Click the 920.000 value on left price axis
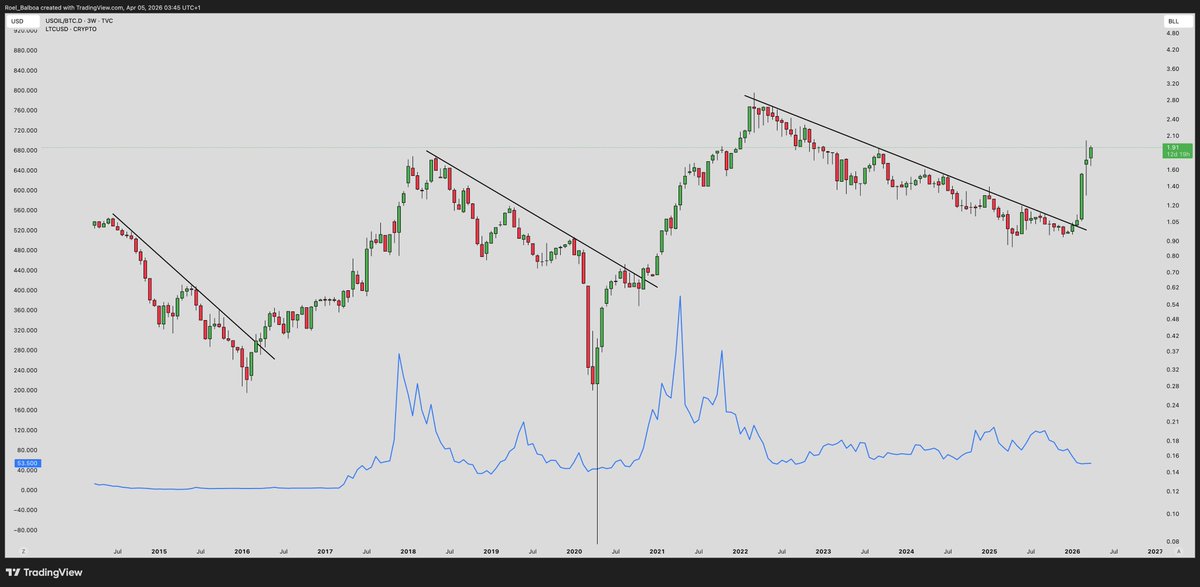This screenshot has width=1200, height=587. [x=24, y=31]
